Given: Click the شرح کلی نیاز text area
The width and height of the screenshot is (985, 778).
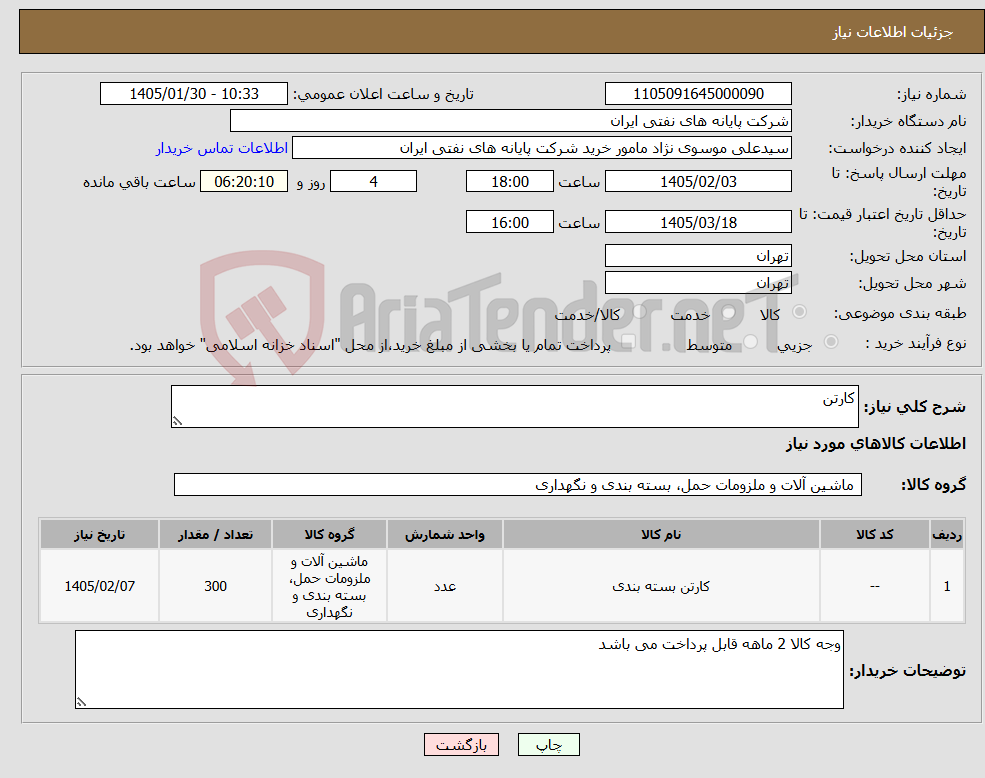Looking at the screenshot, I should tap(514, 407).
